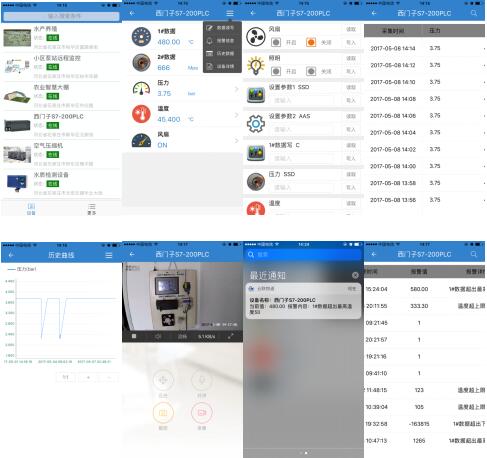The height and width of the screenshot is (458, 487).
Task: Open the hamburger menu on the 历史曲线 screen
Action: click(x=109, y=255)
